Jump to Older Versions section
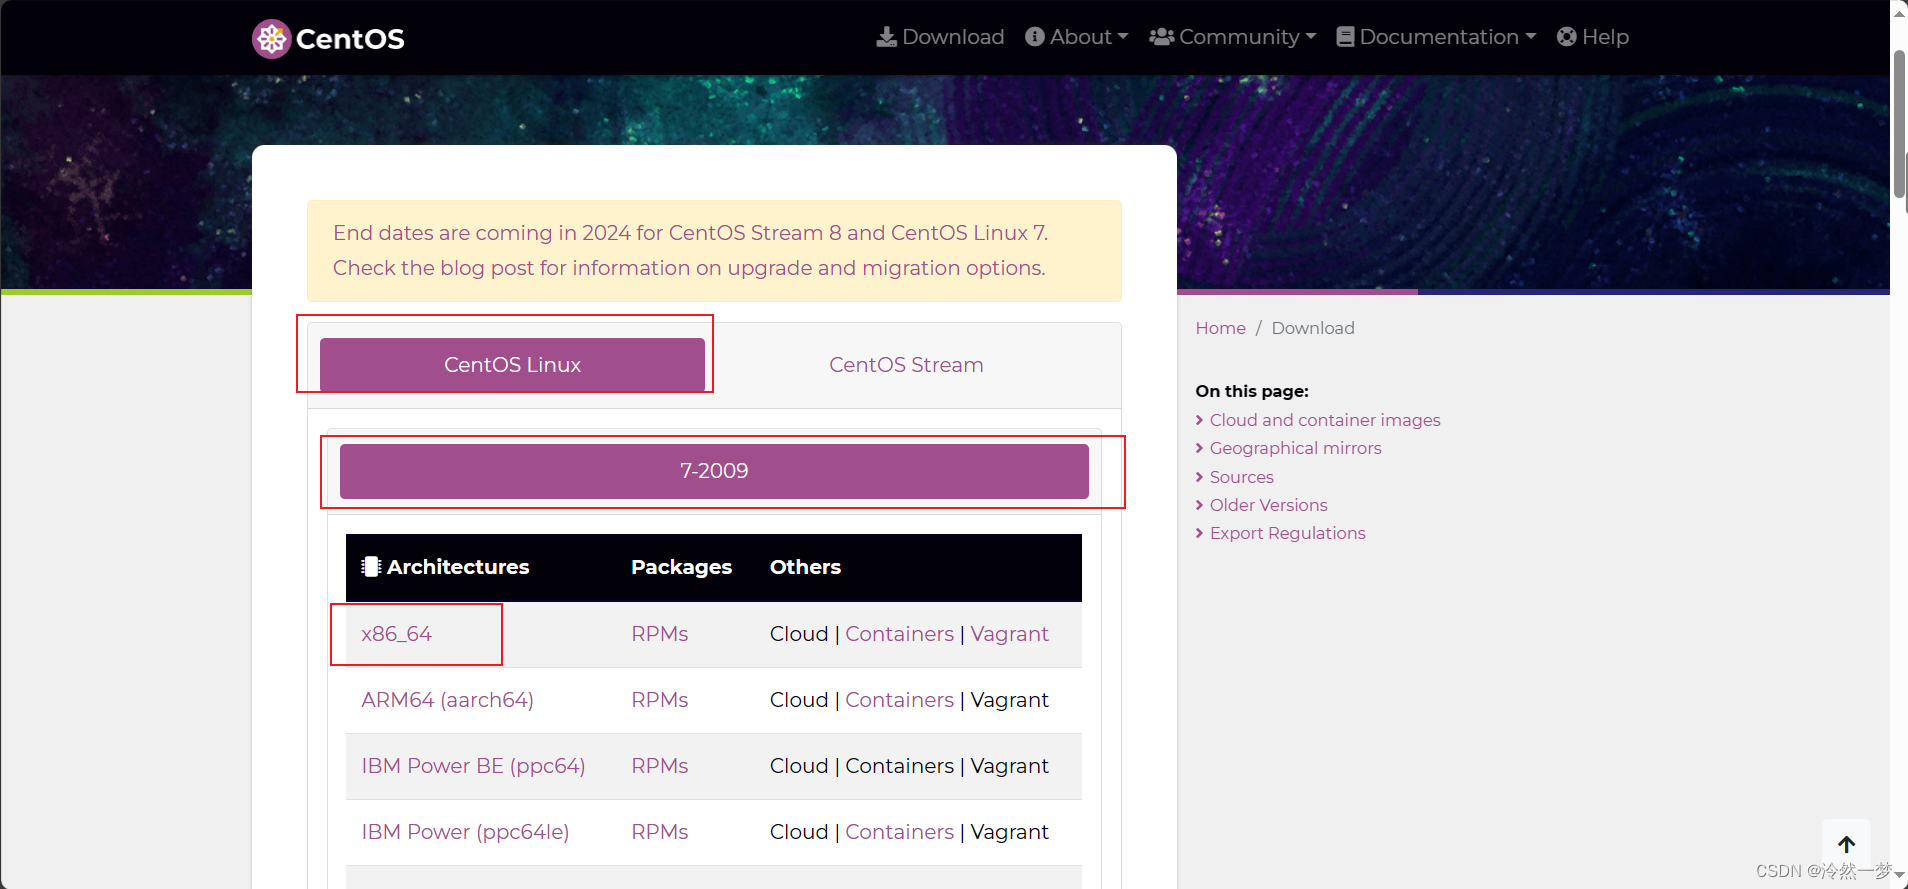The image size is (1908, 889). tap(1268, 505)
